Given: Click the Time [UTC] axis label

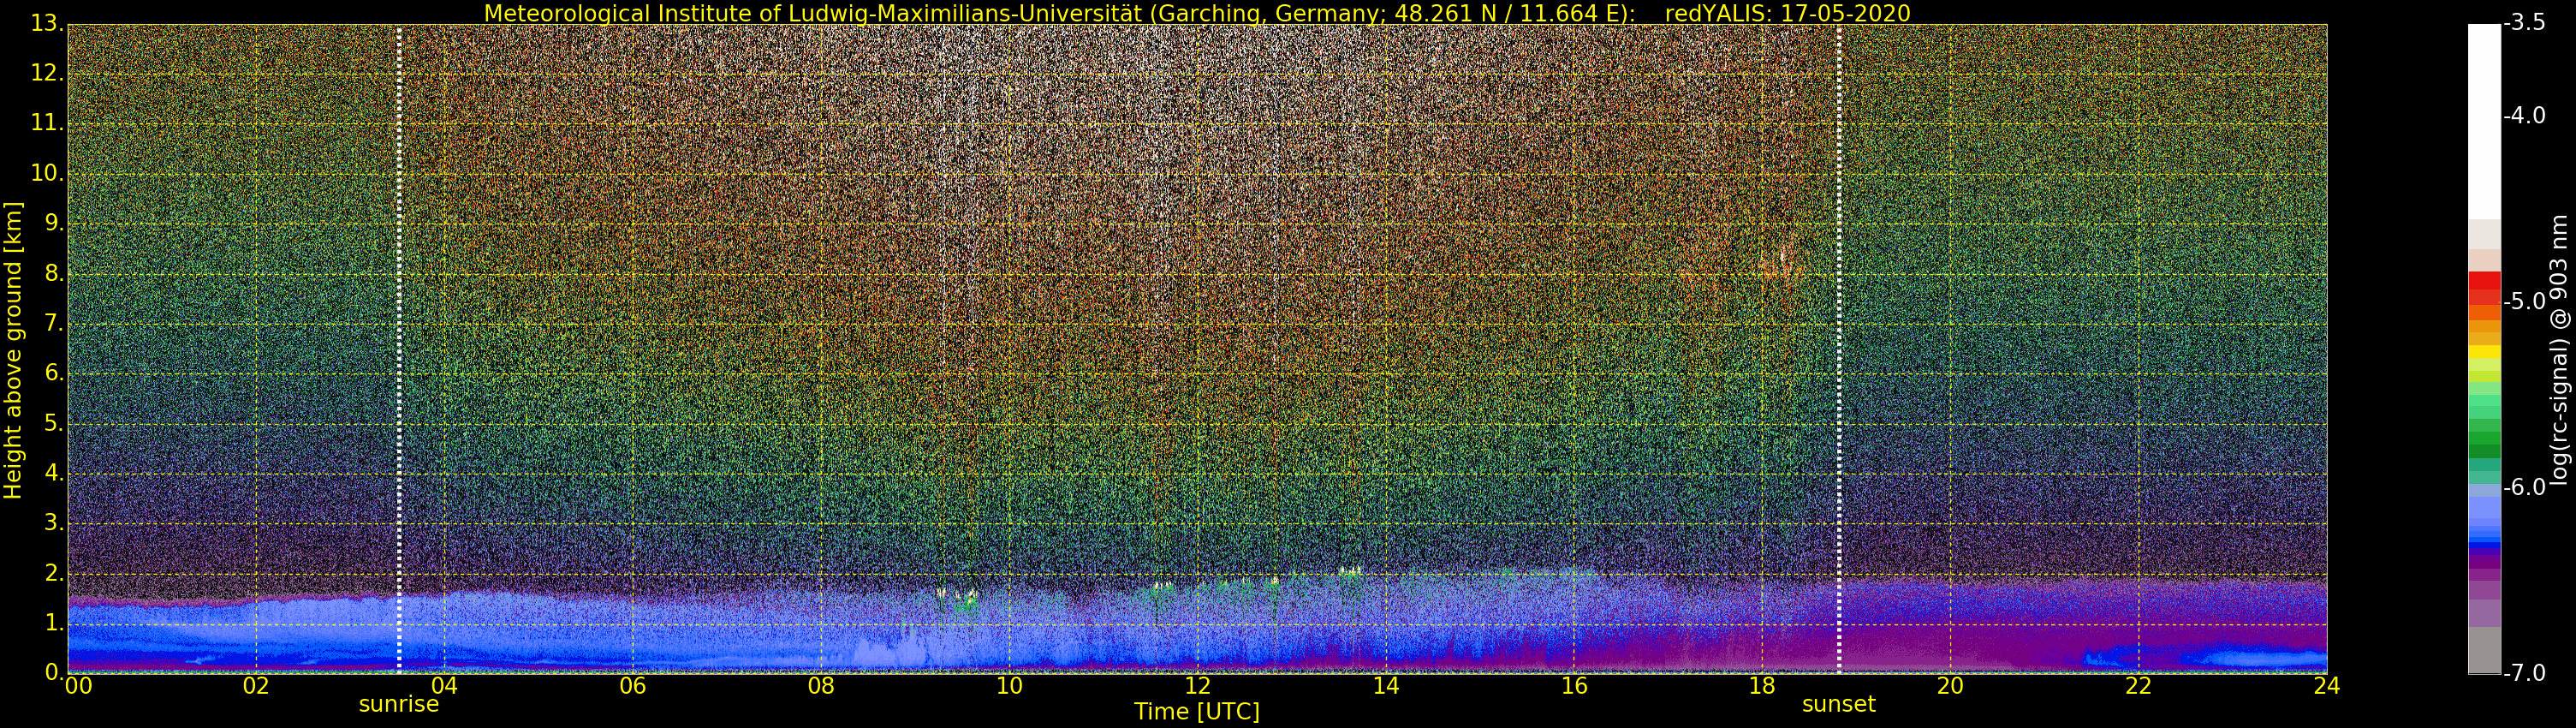Looking at the screenshot, I should [1196, 712].
